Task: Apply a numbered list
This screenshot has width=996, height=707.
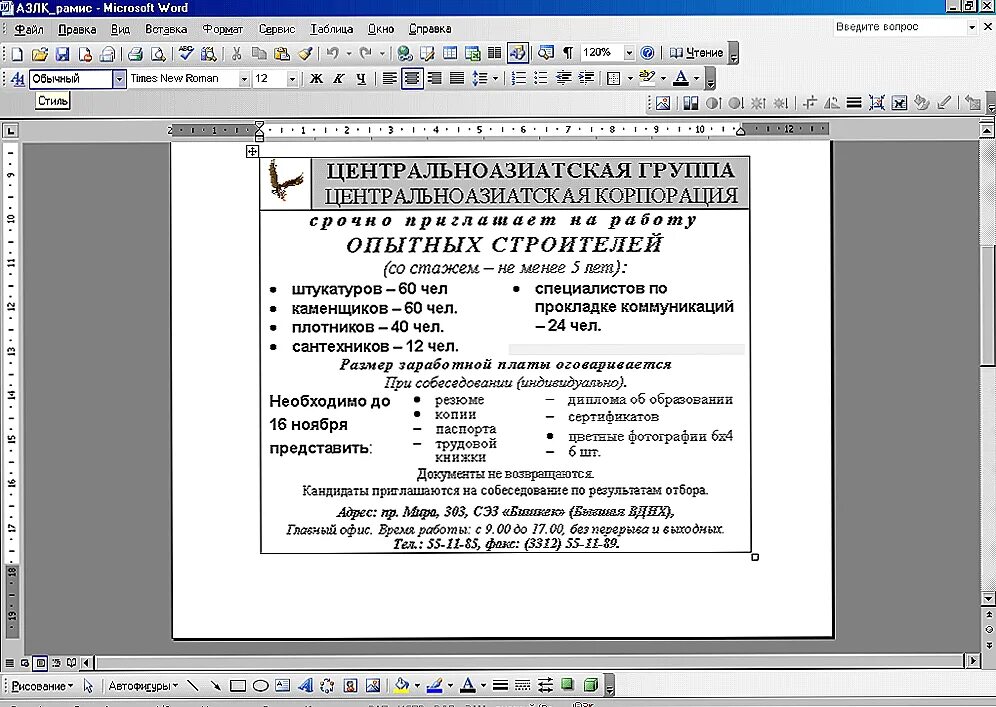Action: 519,79
